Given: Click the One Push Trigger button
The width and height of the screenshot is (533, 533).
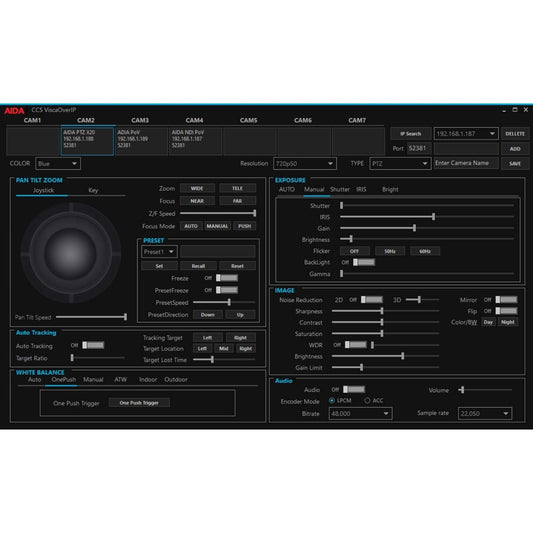Looking at the screenshot, I should coord(139,403).
